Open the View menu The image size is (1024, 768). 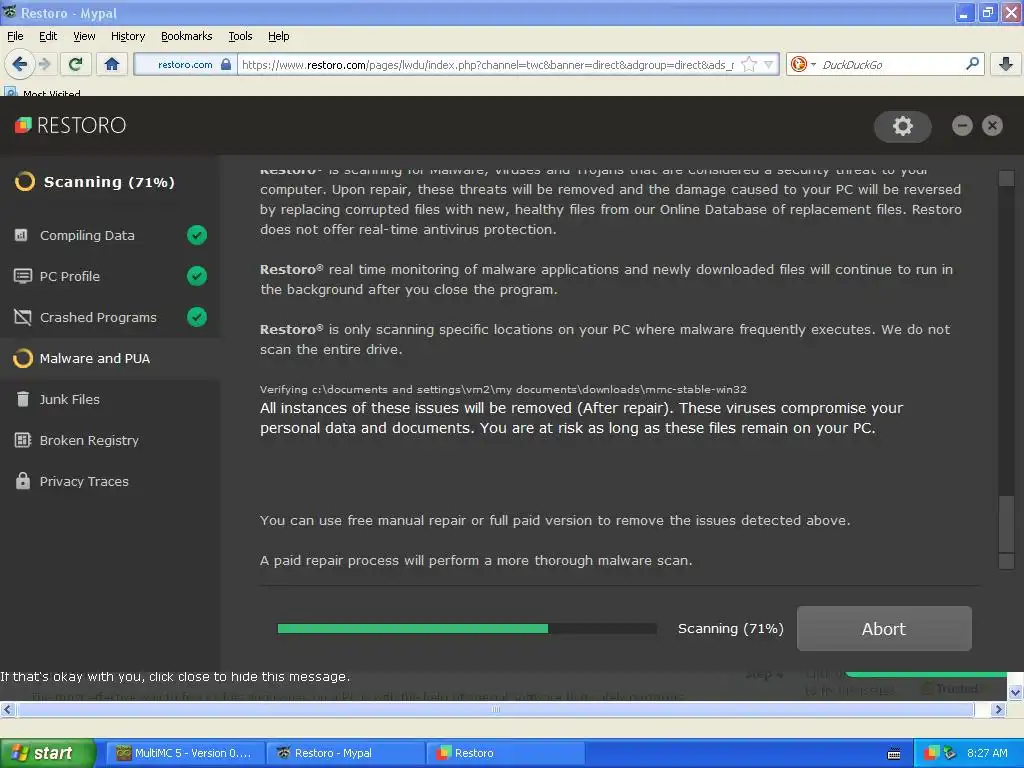click(x=84, y=37)
